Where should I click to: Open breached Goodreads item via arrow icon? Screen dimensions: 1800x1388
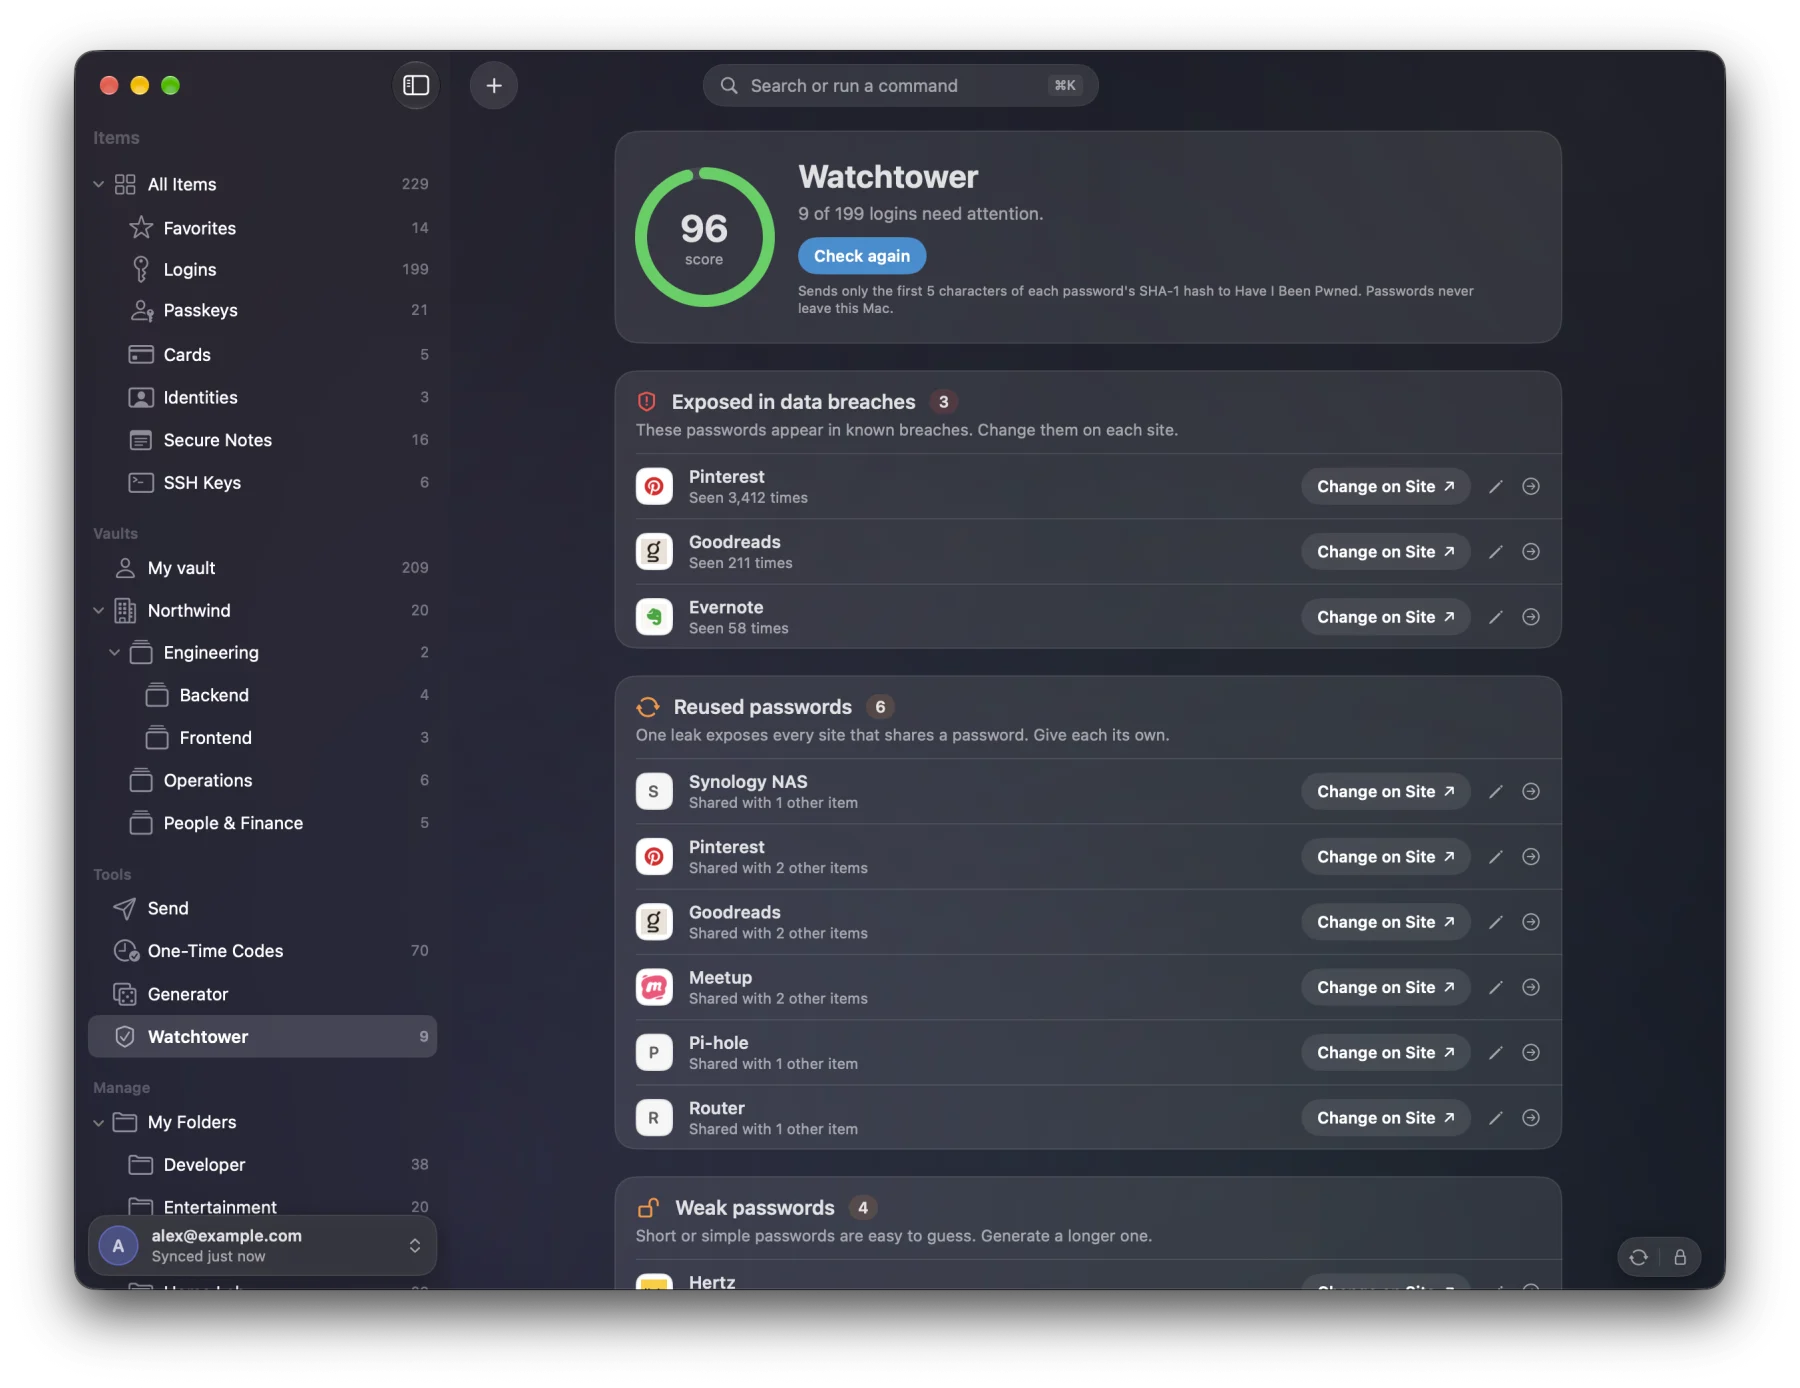click(1531, 551)
